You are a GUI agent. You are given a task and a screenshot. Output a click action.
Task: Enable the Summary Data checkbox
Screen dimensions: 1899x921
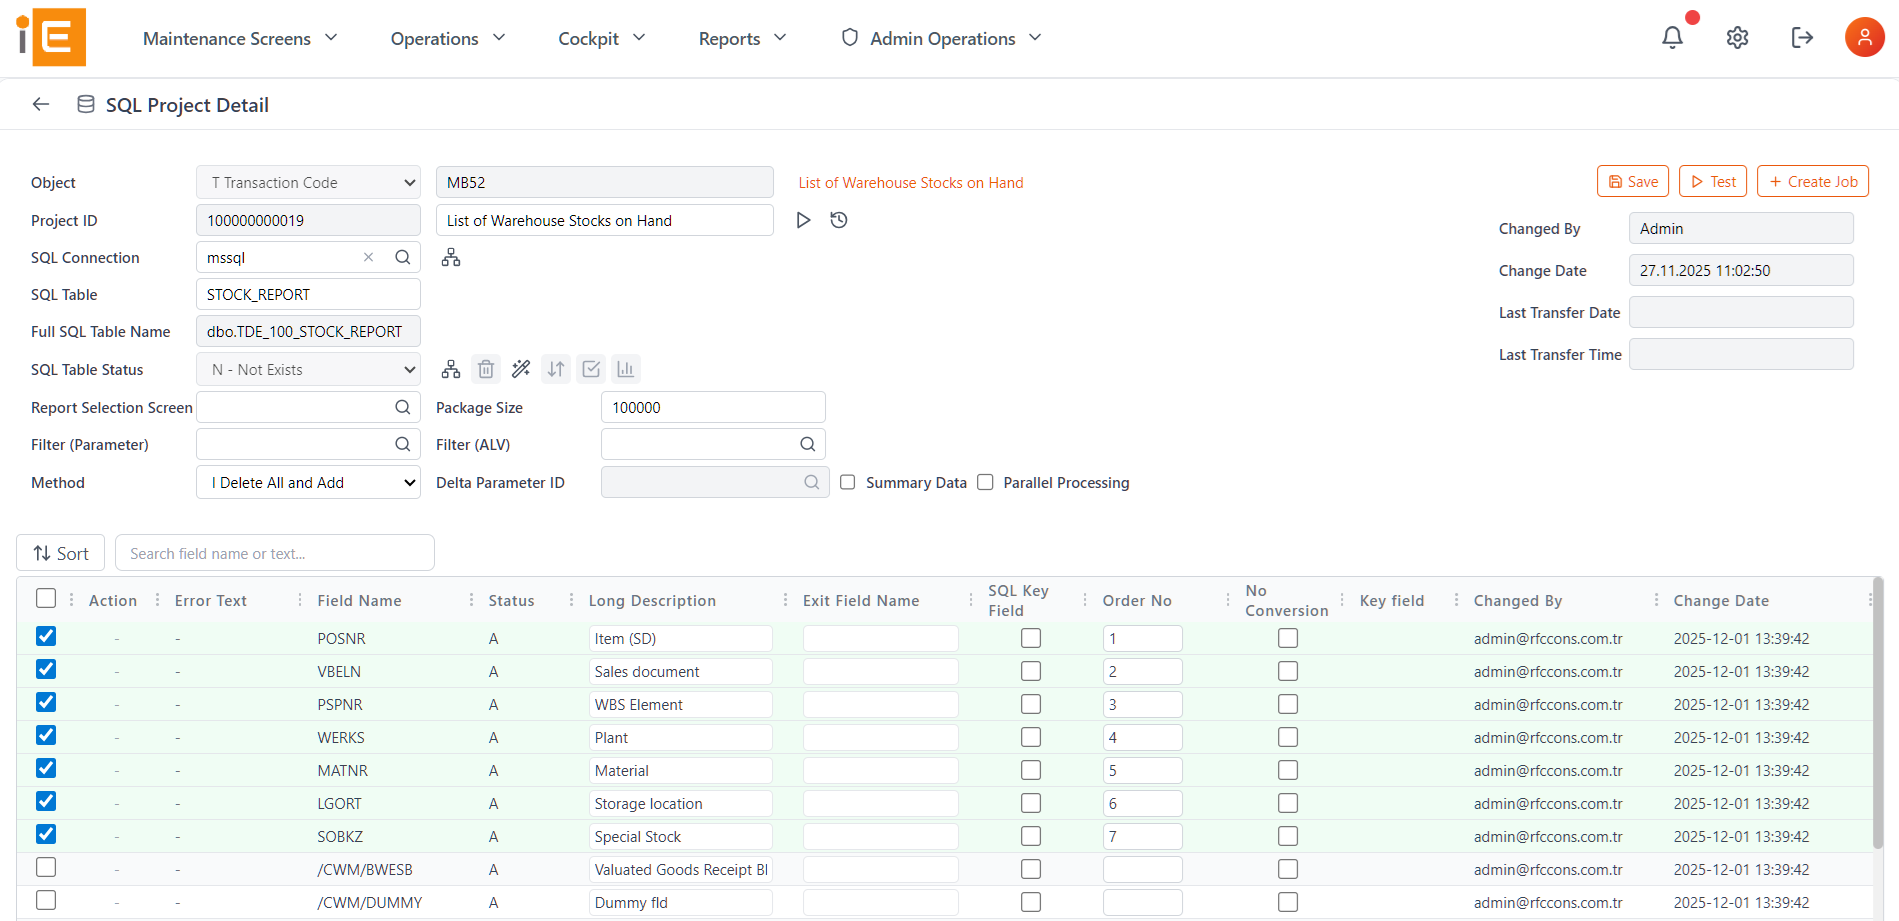[x=847, y=482]
